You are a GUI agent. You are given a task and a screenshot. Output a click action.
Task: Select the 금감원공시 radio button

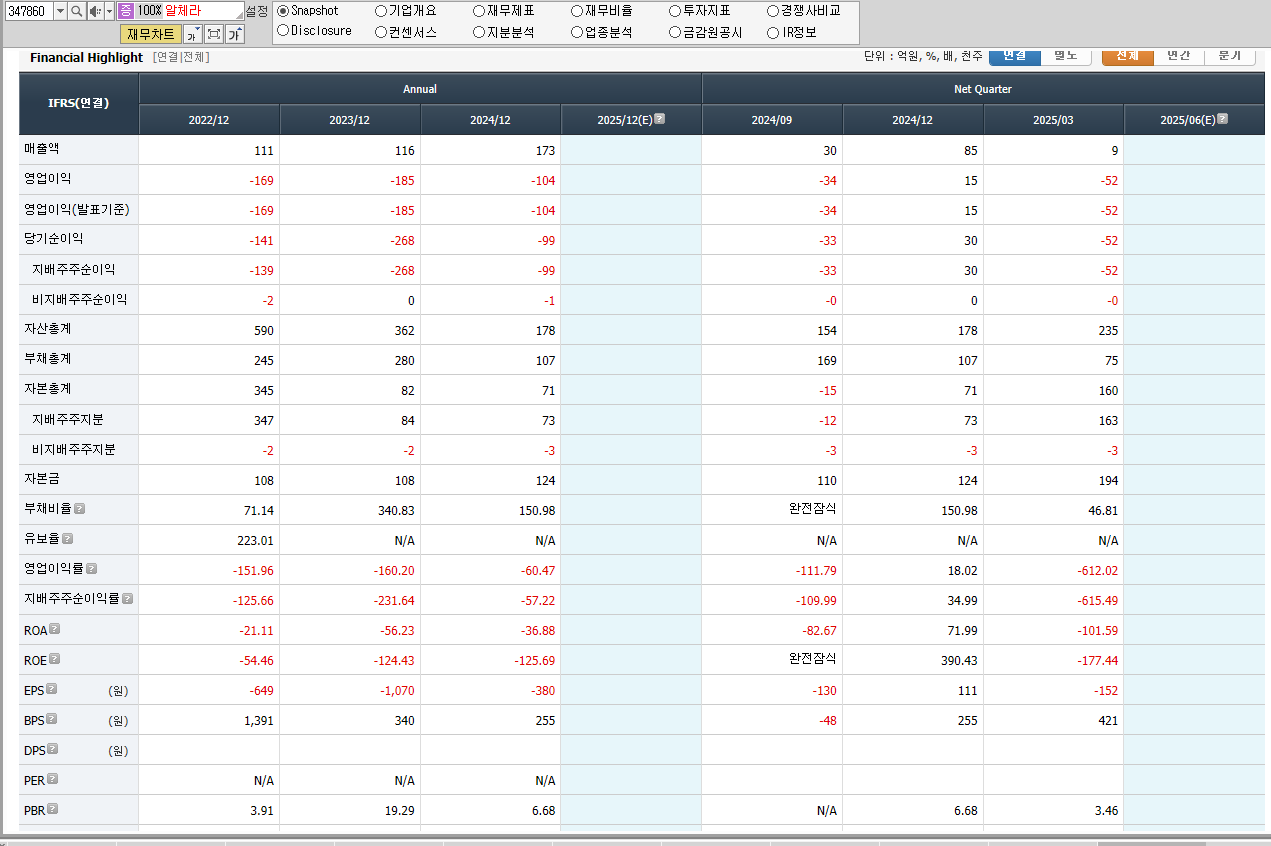click(675, 32)
